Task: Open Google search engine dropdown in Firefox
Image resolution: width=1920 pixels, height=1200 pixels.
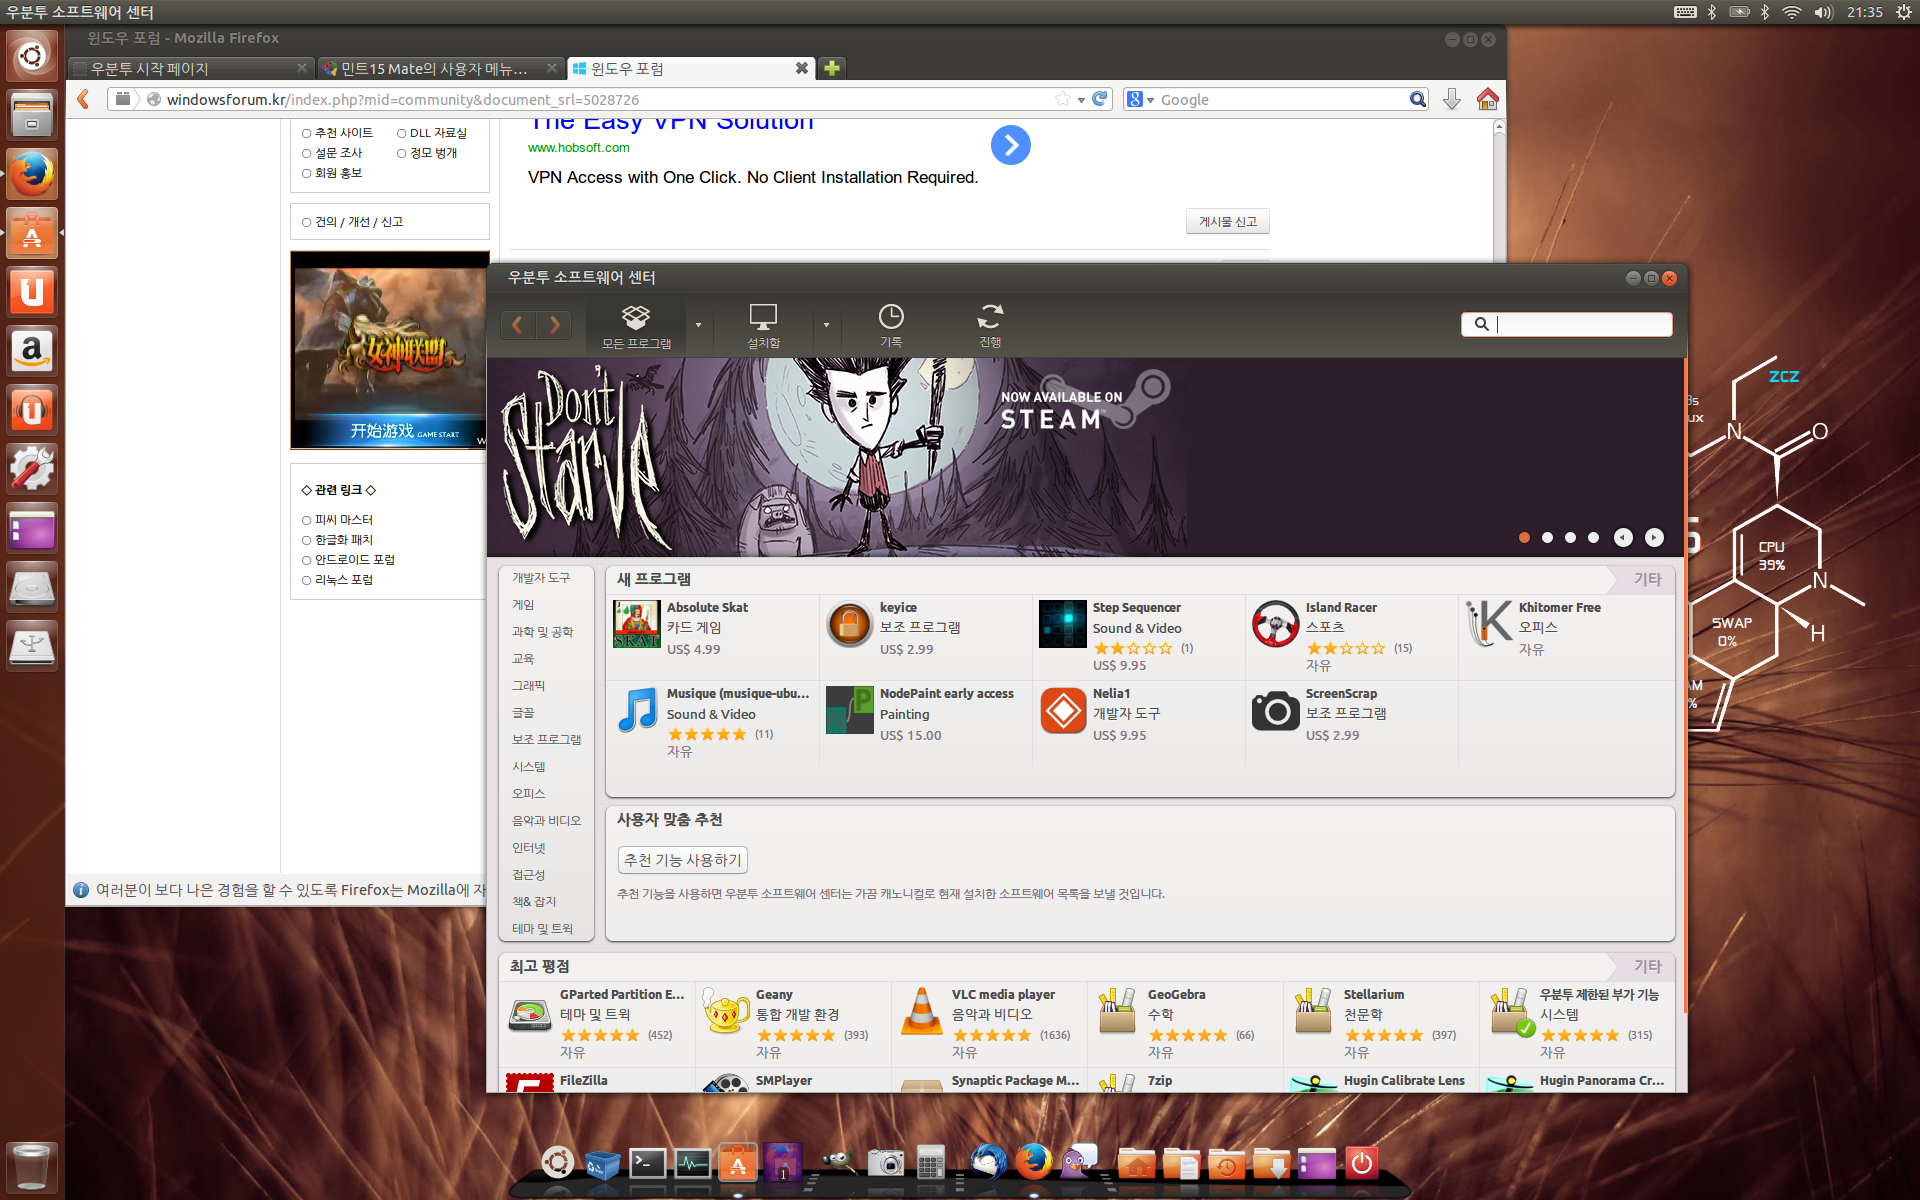Action: 1140,99
